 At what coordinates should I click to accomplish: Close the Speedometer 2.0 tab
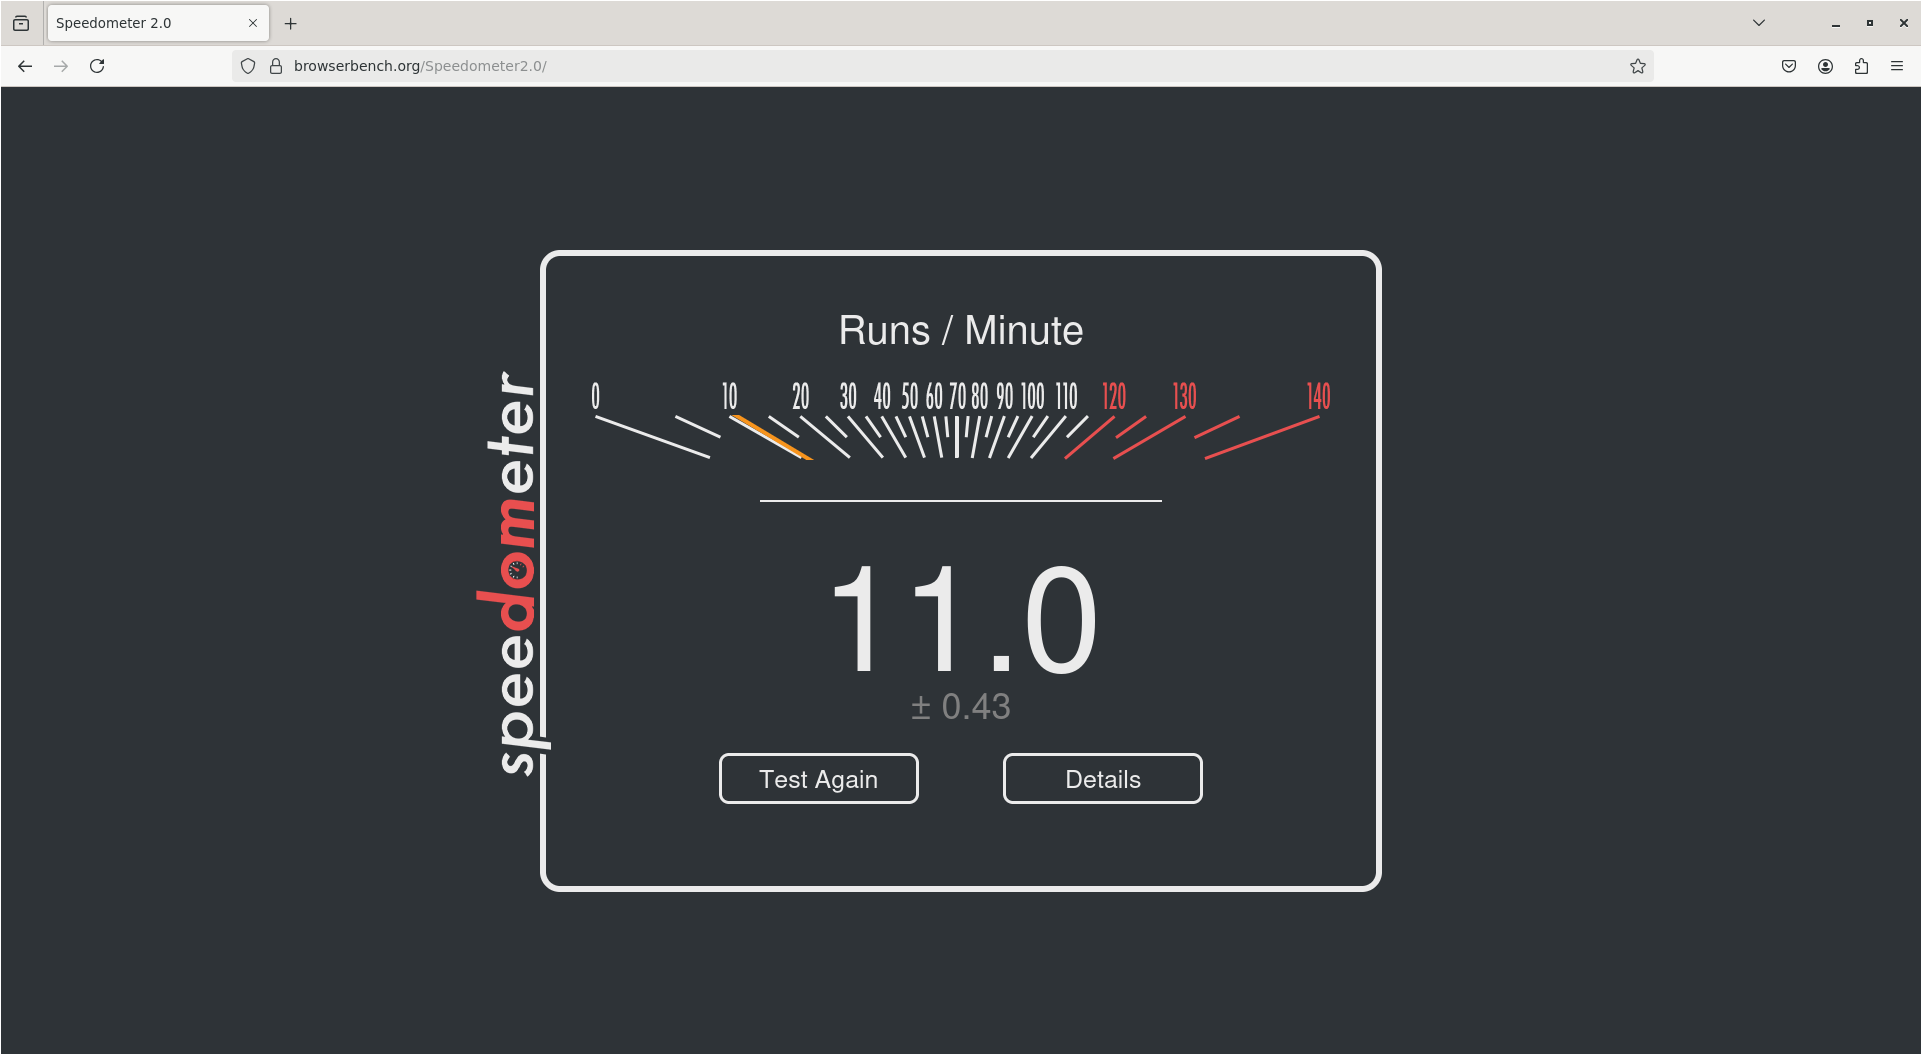tap(253, 23)
